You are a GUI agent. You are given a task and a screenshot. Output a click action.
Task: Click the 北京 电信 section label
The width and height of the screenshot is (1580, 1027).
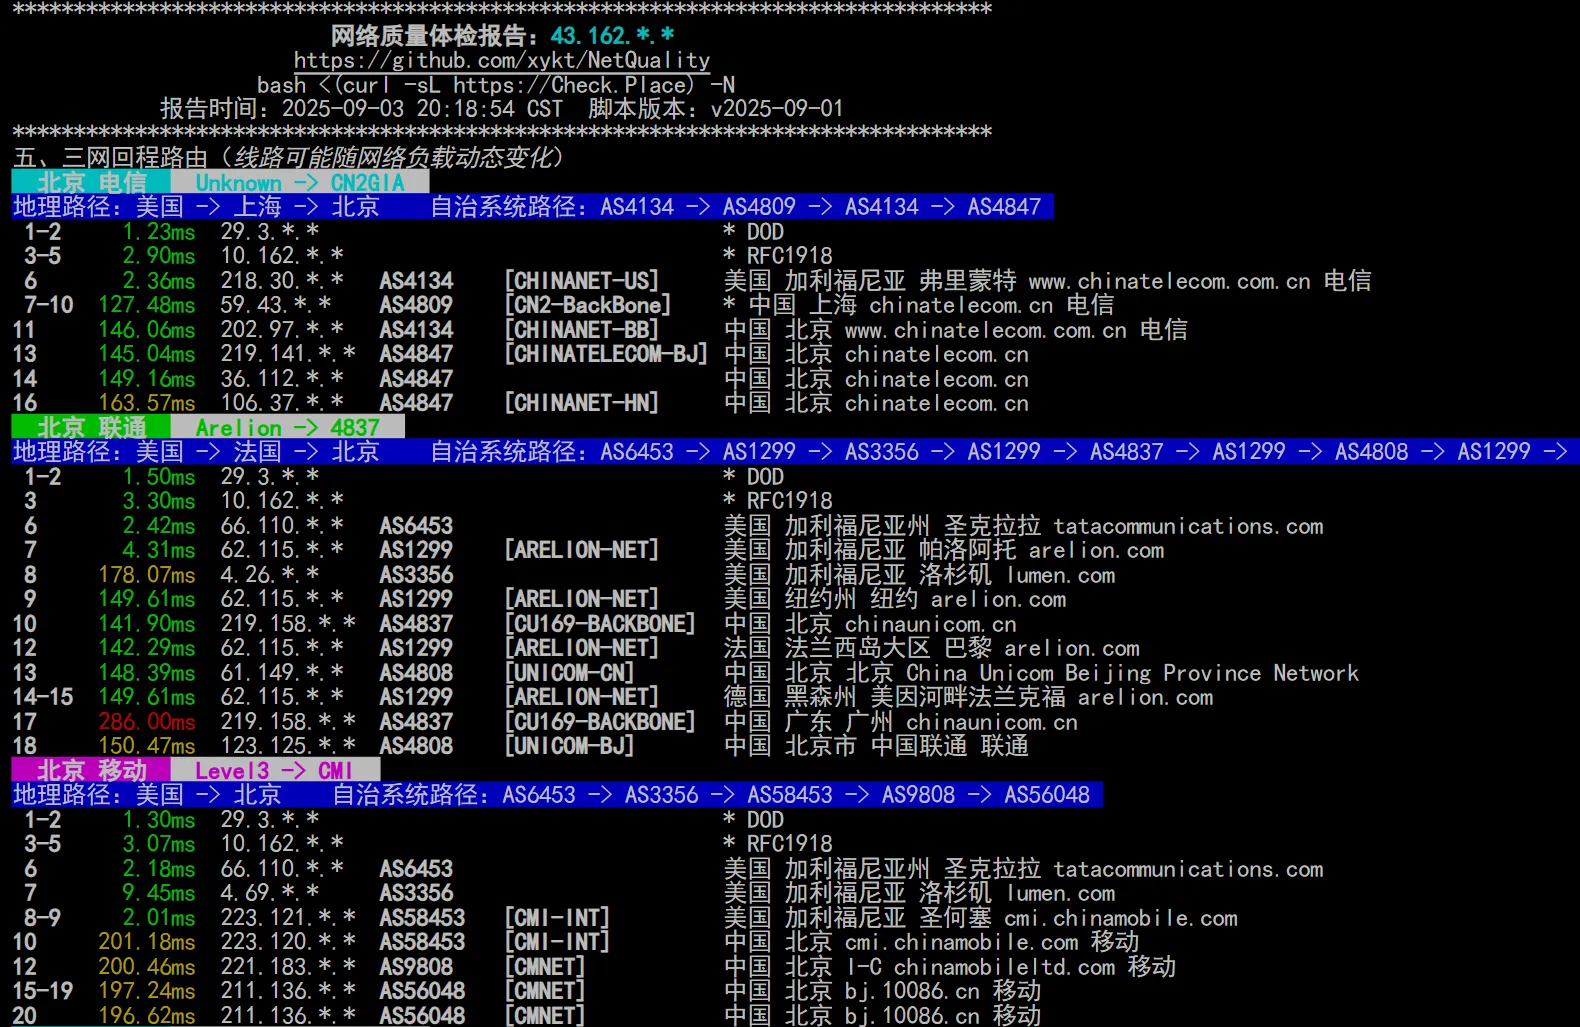click(x=91, y=182)
